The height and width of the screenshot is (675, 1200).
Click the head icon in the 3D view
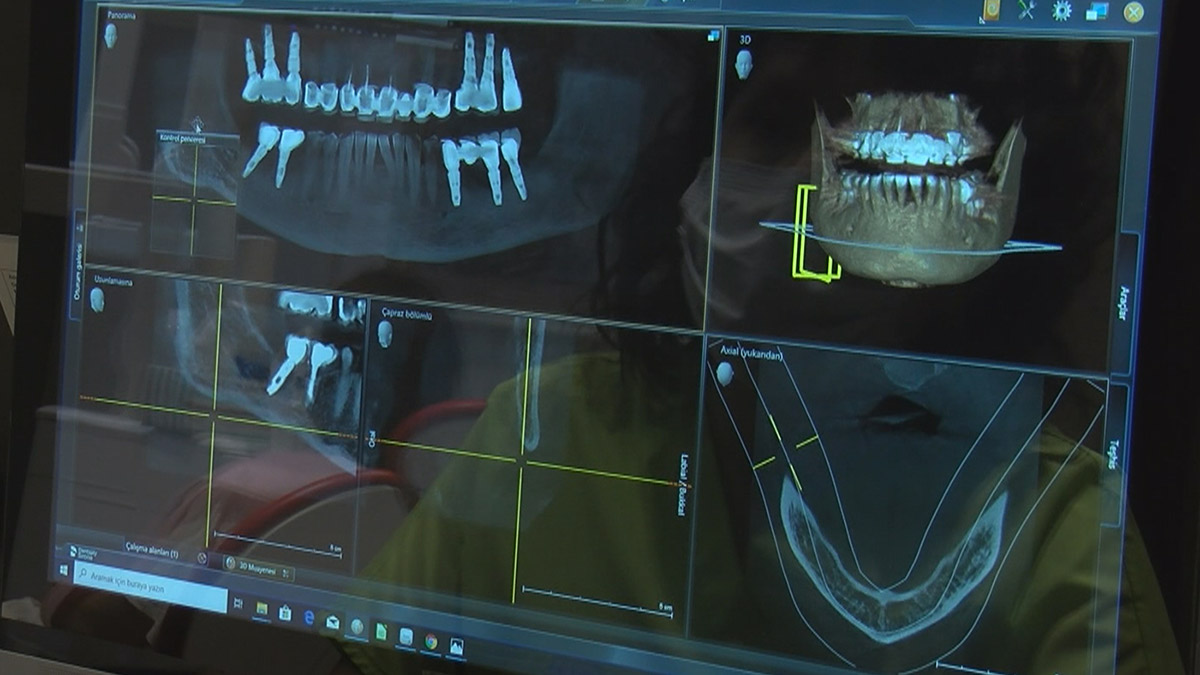743,64
